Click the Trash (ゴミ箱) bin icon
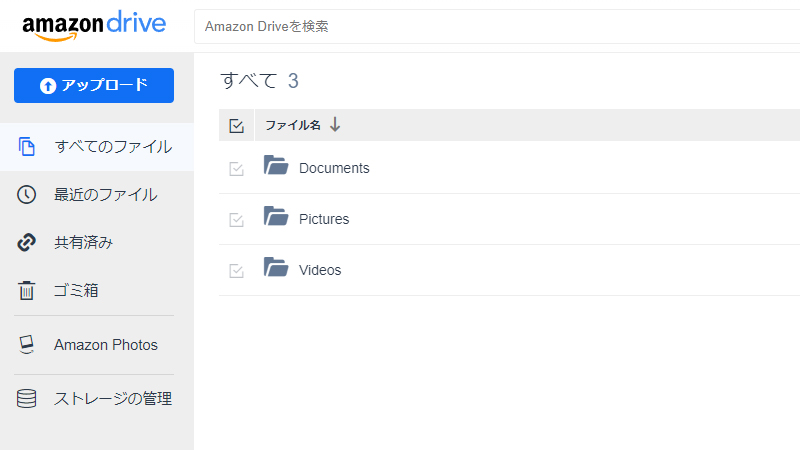The image size is (800, 450). tap(27, 291)
